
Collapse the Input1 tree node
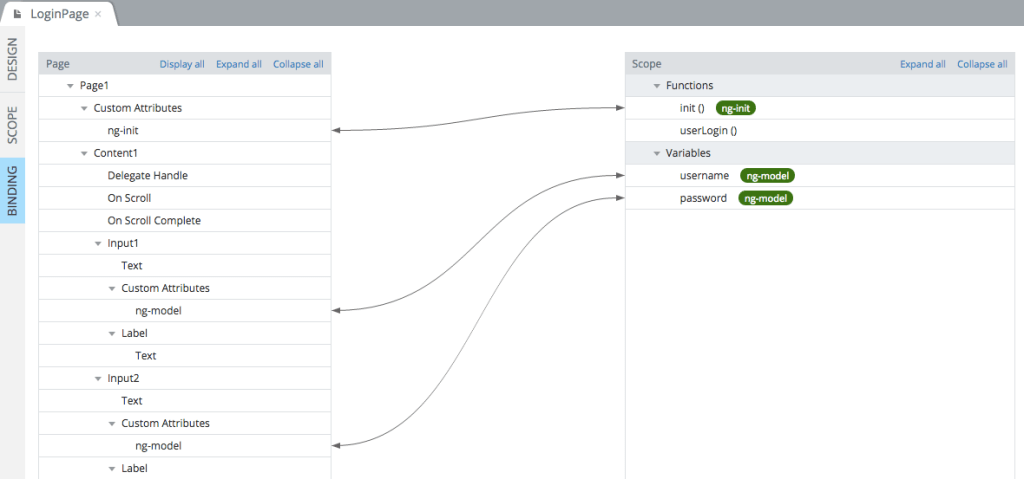click(99, 244)
